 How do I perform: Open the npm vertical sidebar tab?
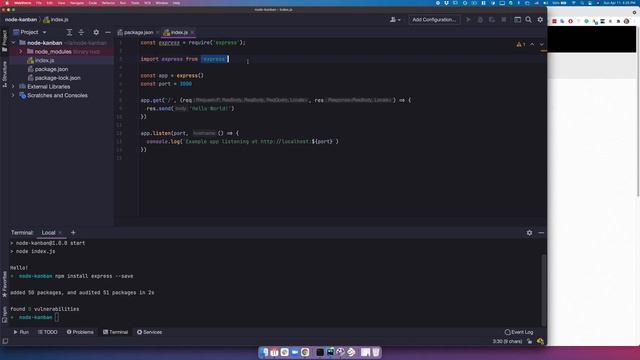[x=4, y=314]
